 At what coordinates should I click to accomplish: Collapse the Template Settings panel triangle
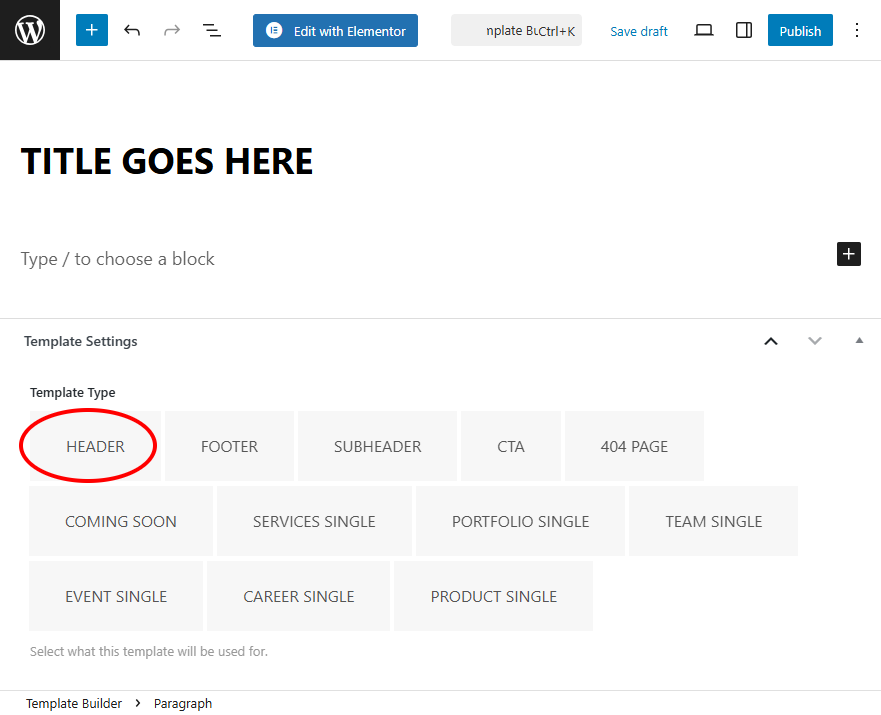pyautogui.click(x=859, y=341)
